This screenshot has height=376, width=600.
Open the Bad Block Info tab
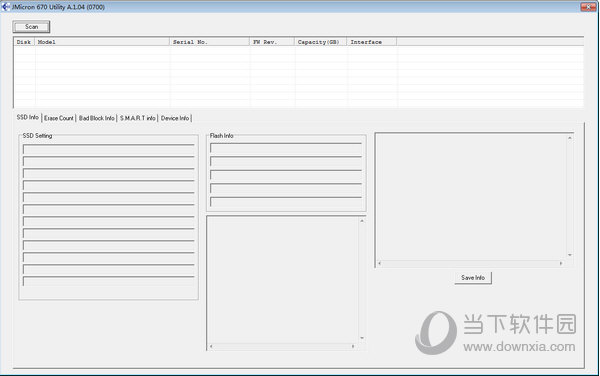[96, 118]
